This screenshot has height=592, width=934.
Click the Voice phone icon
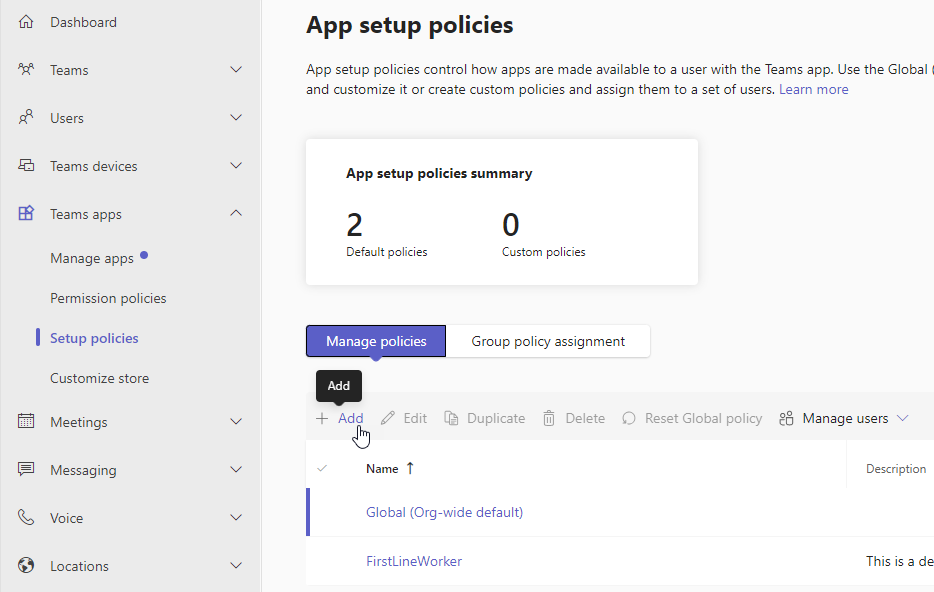coord(26,518)
